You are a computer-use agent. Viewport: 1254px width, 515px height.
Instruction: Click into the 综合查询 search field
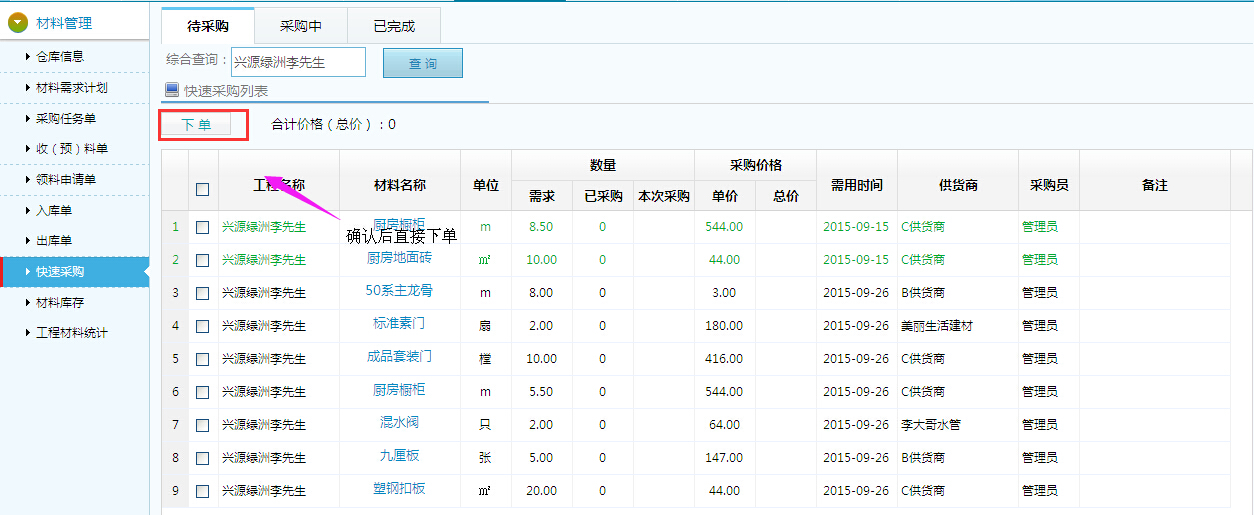298,62
